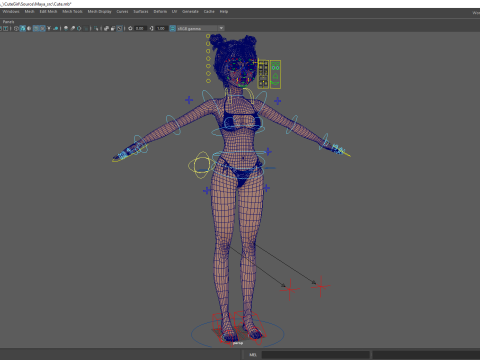Open the Curves menu

[x=122, y=12]
